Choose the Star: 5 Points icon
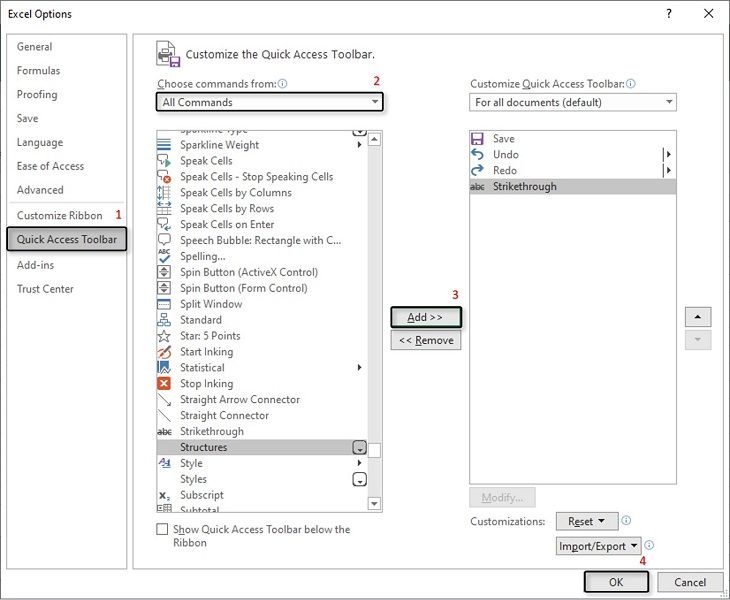The image size is (730, 600). [164, 336]
